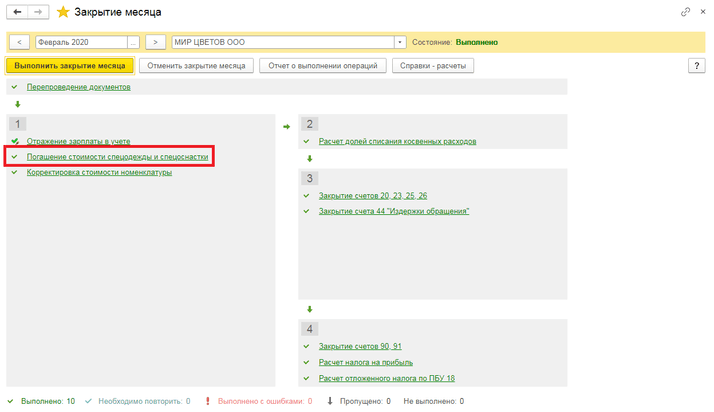
Task: Go to the previous month period
Action: tap(19, 43)
